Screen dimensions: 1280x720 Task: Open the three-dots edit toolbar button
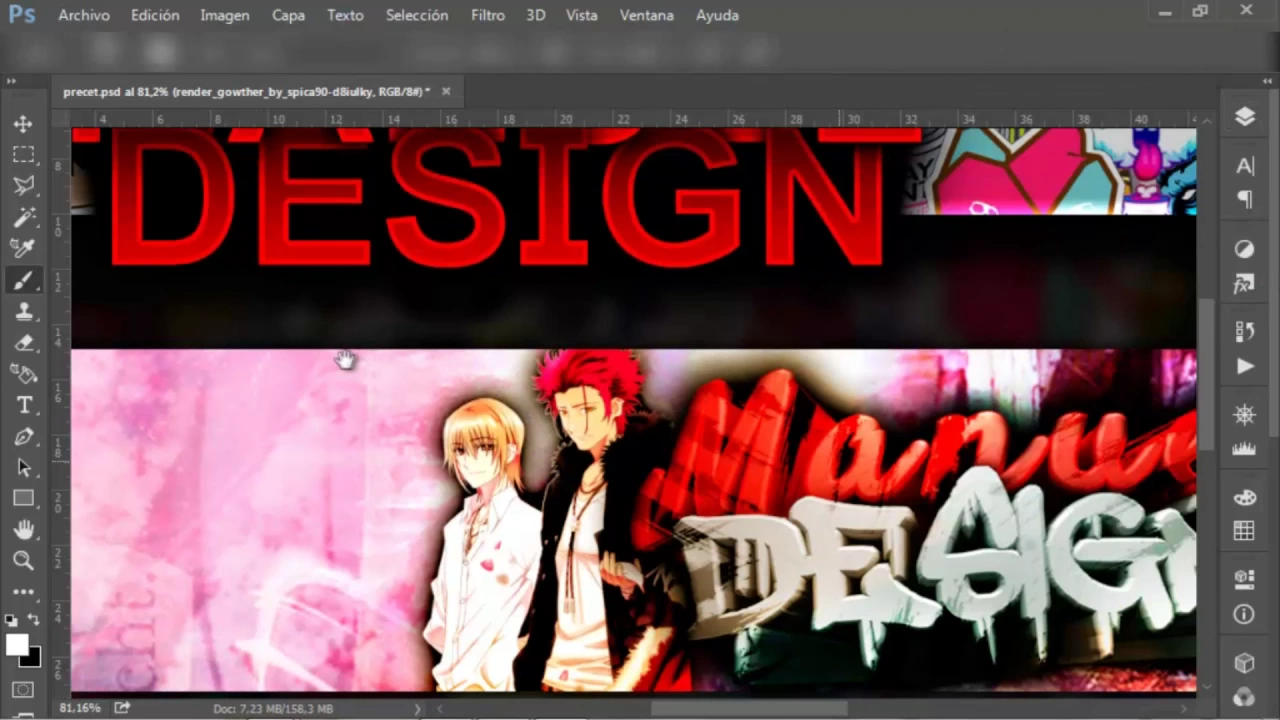[23, 592]
